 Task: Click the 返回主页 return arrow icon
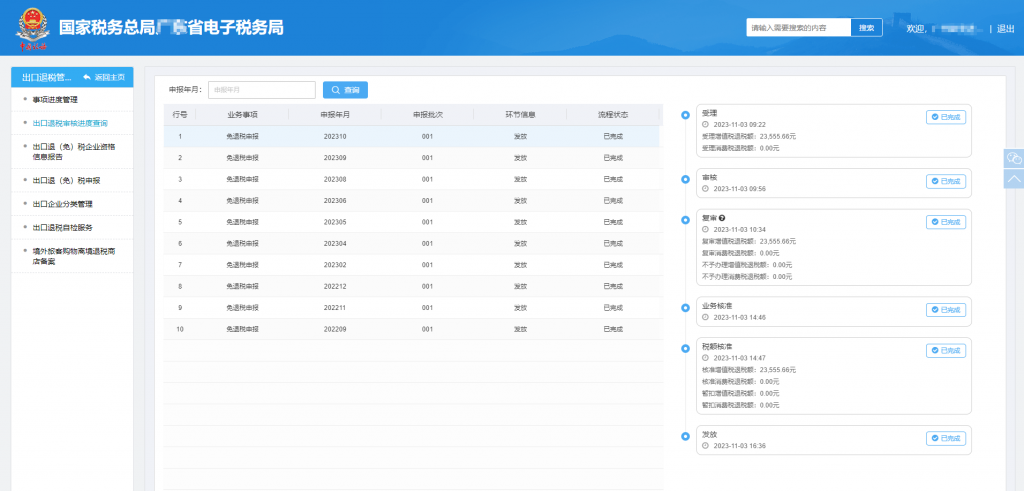point(86,77)
